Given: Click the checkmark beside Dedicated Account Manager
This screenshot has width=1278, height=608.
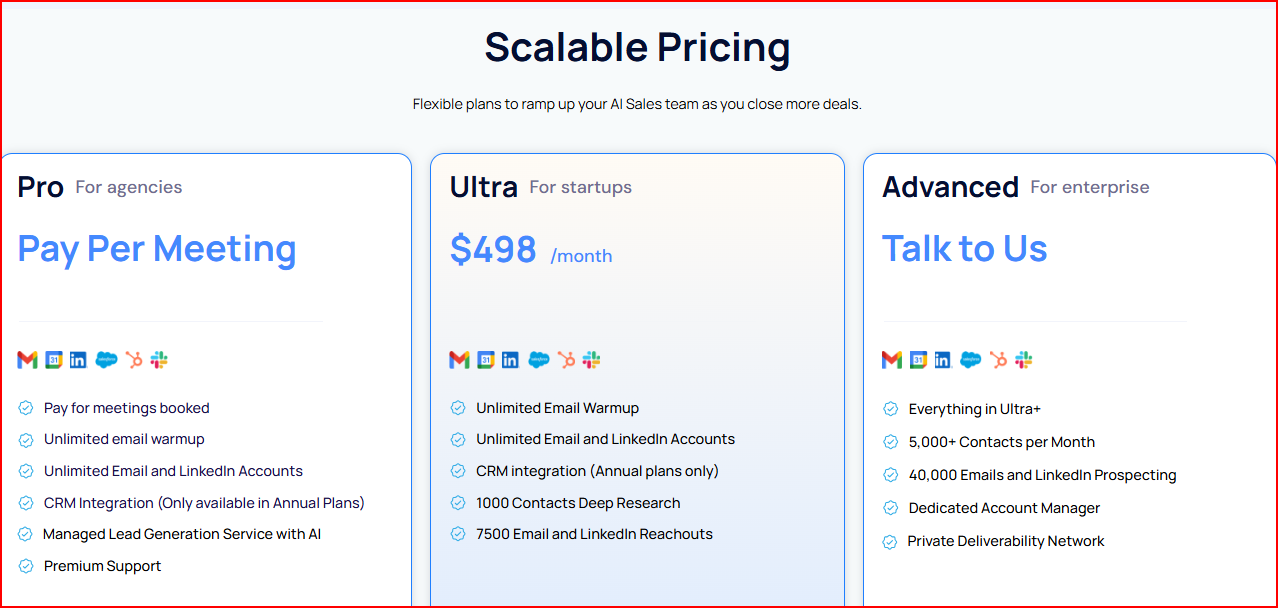Looking at the screenshot, I should (889, 508).
